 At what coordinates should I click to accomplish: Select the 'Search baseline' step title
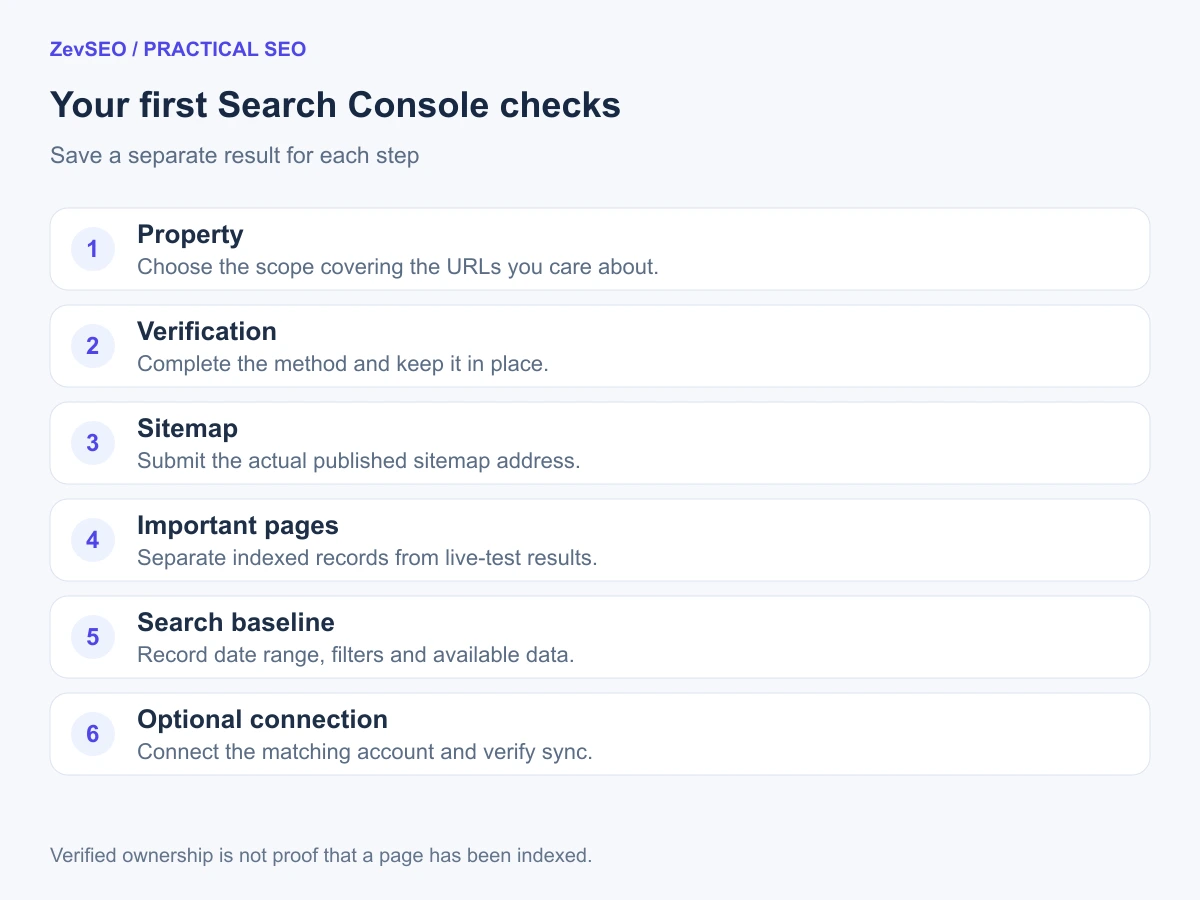236,622
